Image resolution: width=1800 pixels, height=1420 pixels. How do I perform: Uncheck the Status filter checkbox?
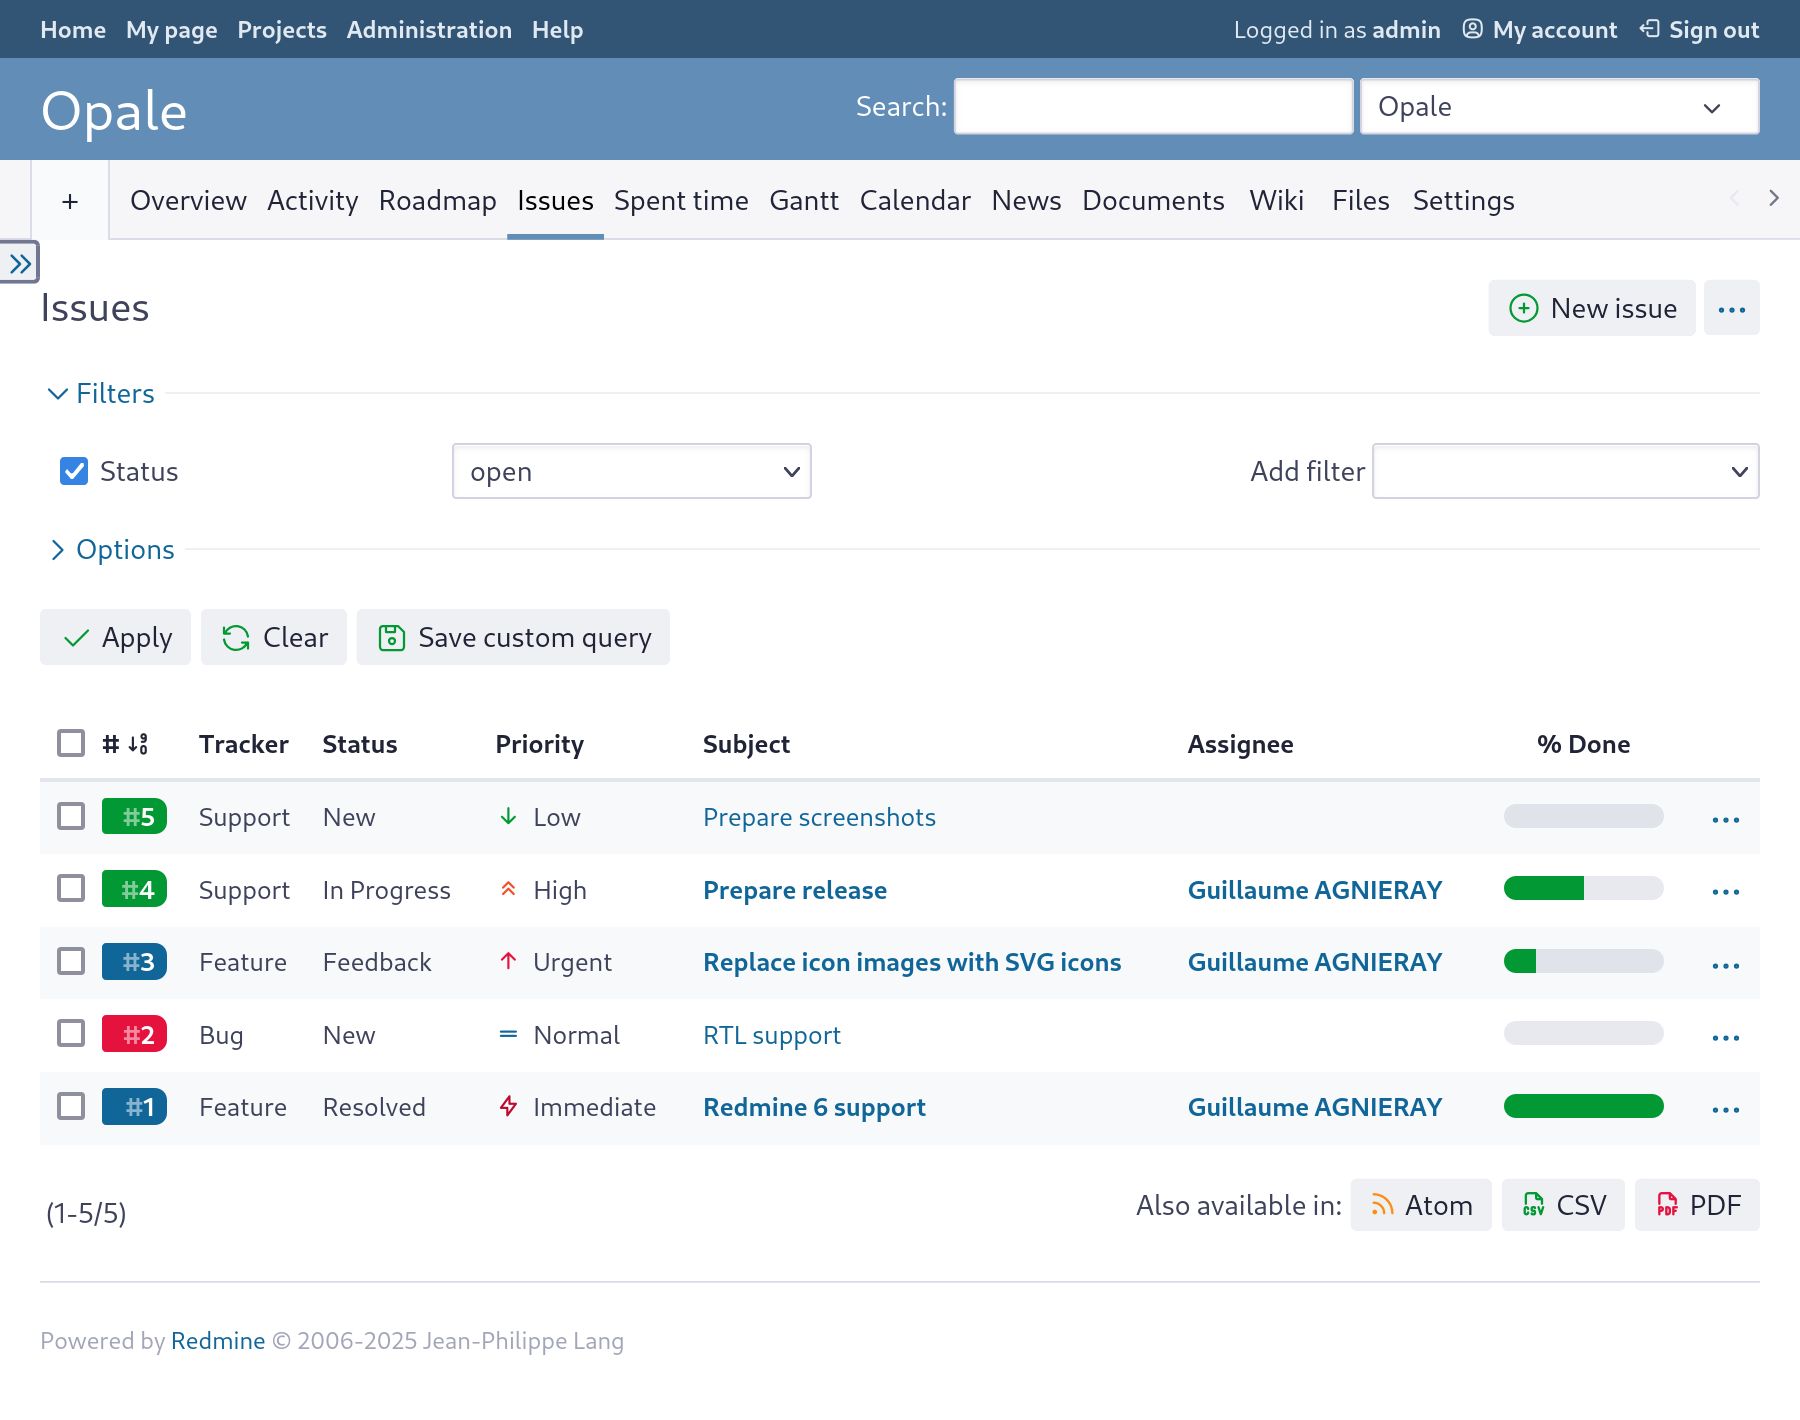point(74,471)
